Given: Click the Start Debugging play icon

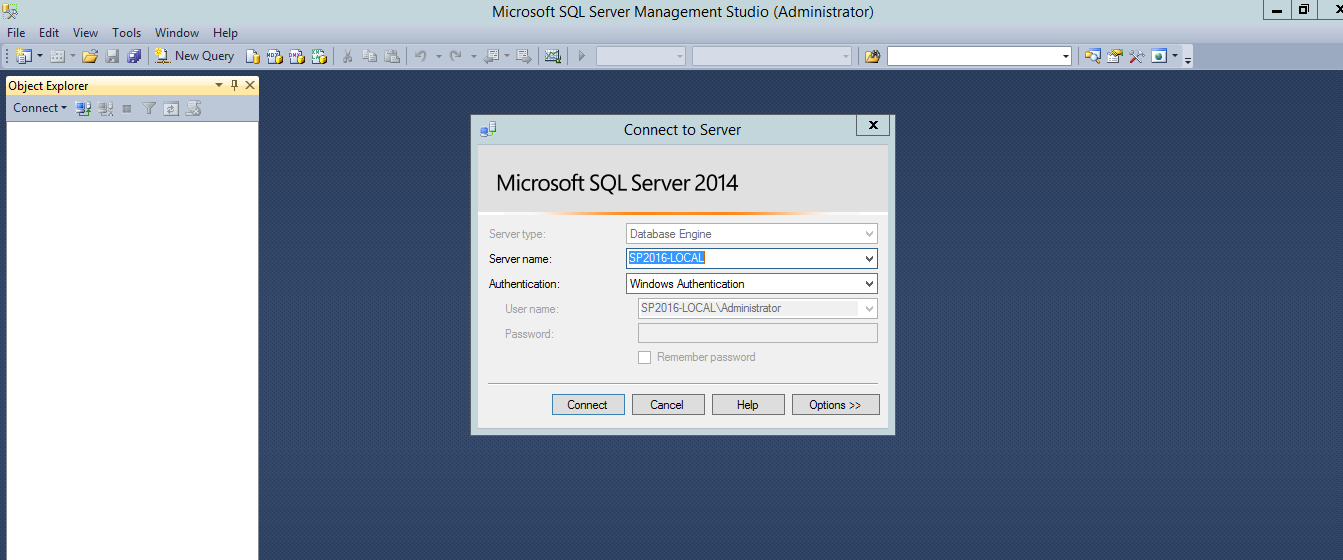Looking at the screenshot, I should (x=581, y=56).
